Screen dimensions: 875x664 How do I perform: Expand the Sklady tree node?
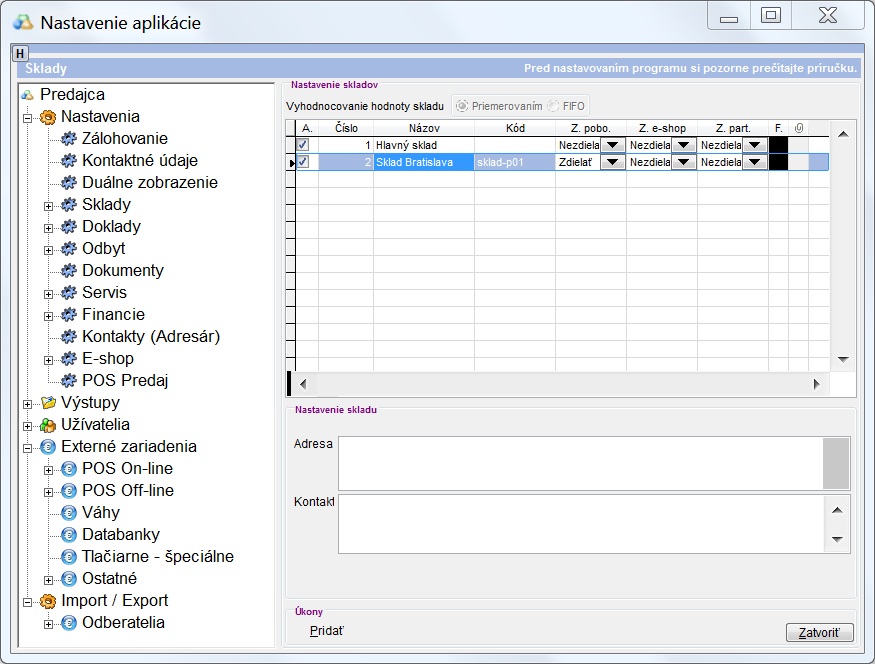[x=48, y=205]
